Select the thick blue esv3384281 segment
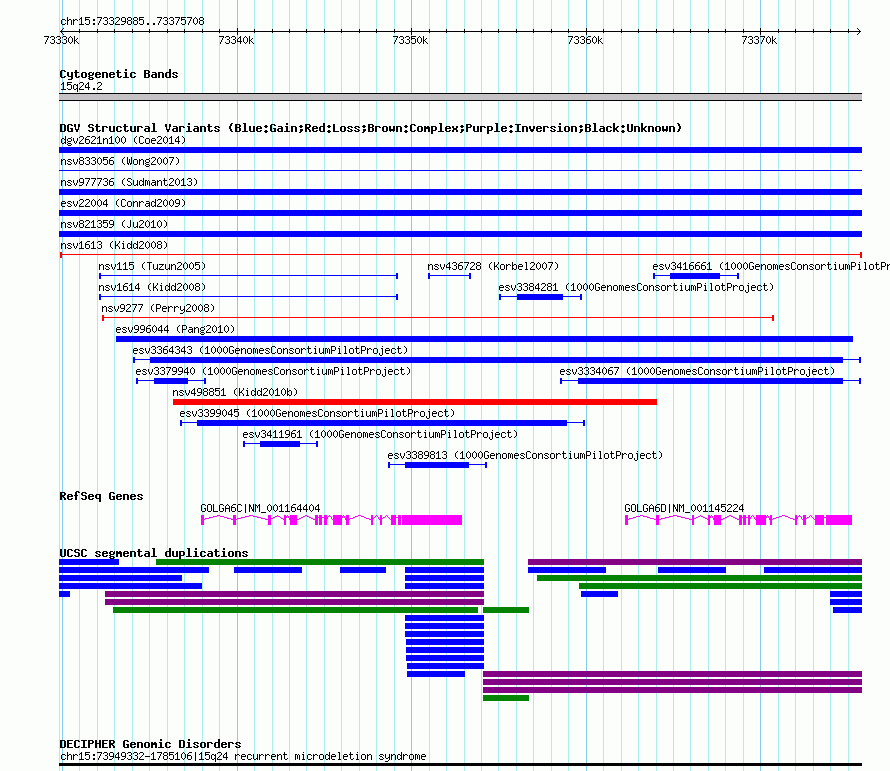Screen dimensions: 890x771 pyautogui.click(x=540, y=297)
